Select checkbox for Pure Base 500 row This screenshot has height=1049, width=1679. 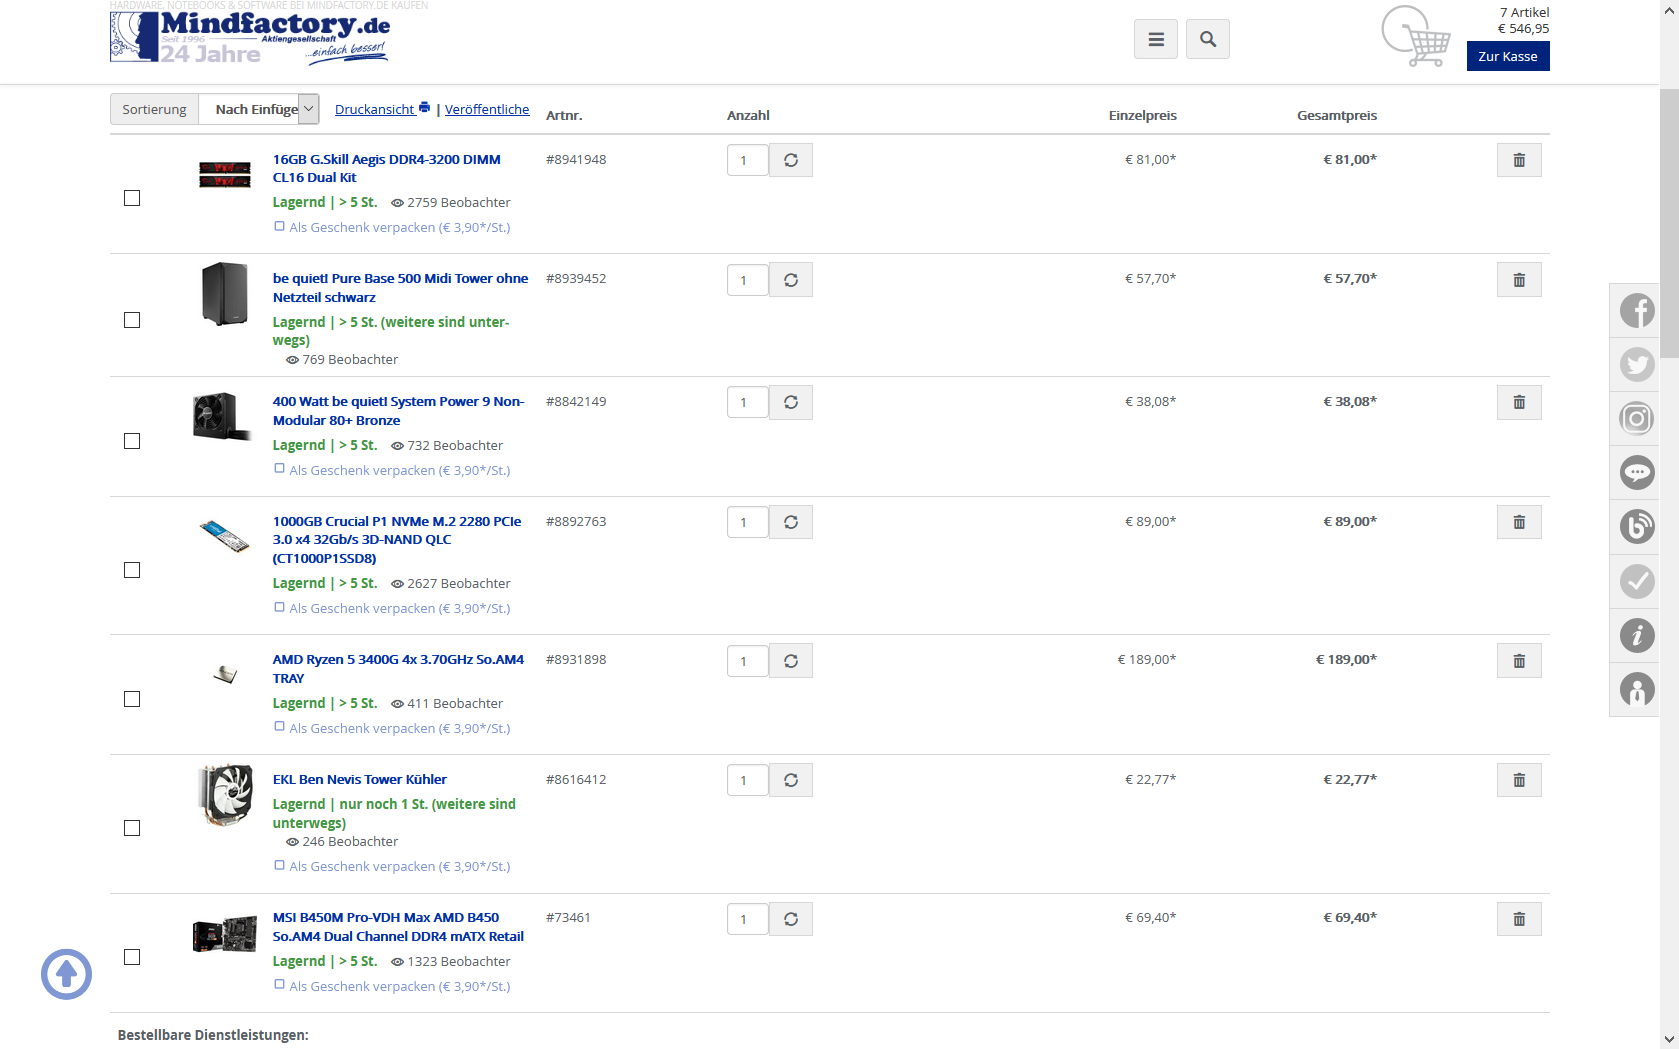point(132,320)
